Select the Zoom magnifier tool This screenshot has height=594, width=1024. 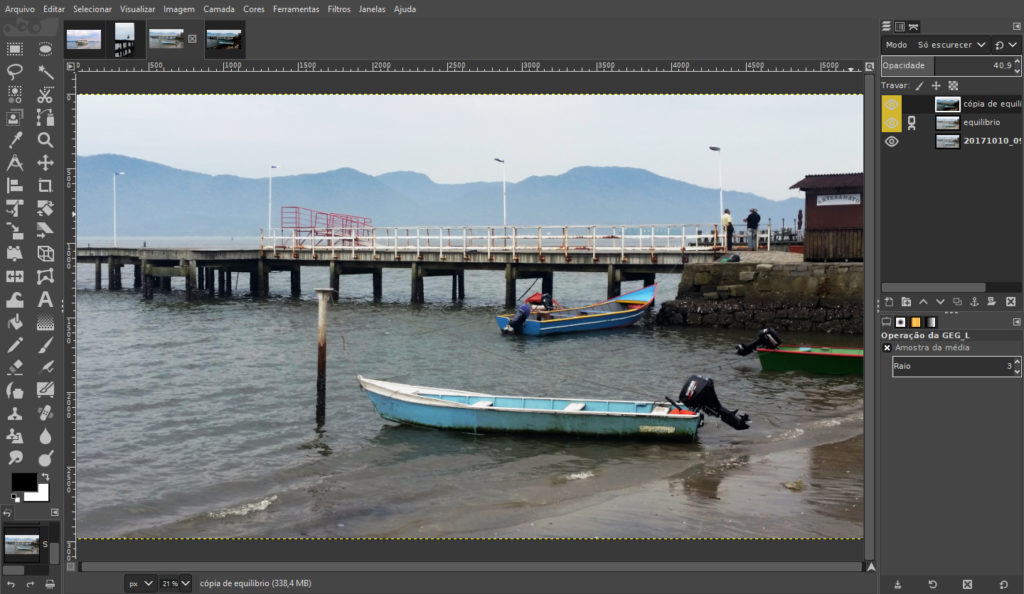[45, 140]
